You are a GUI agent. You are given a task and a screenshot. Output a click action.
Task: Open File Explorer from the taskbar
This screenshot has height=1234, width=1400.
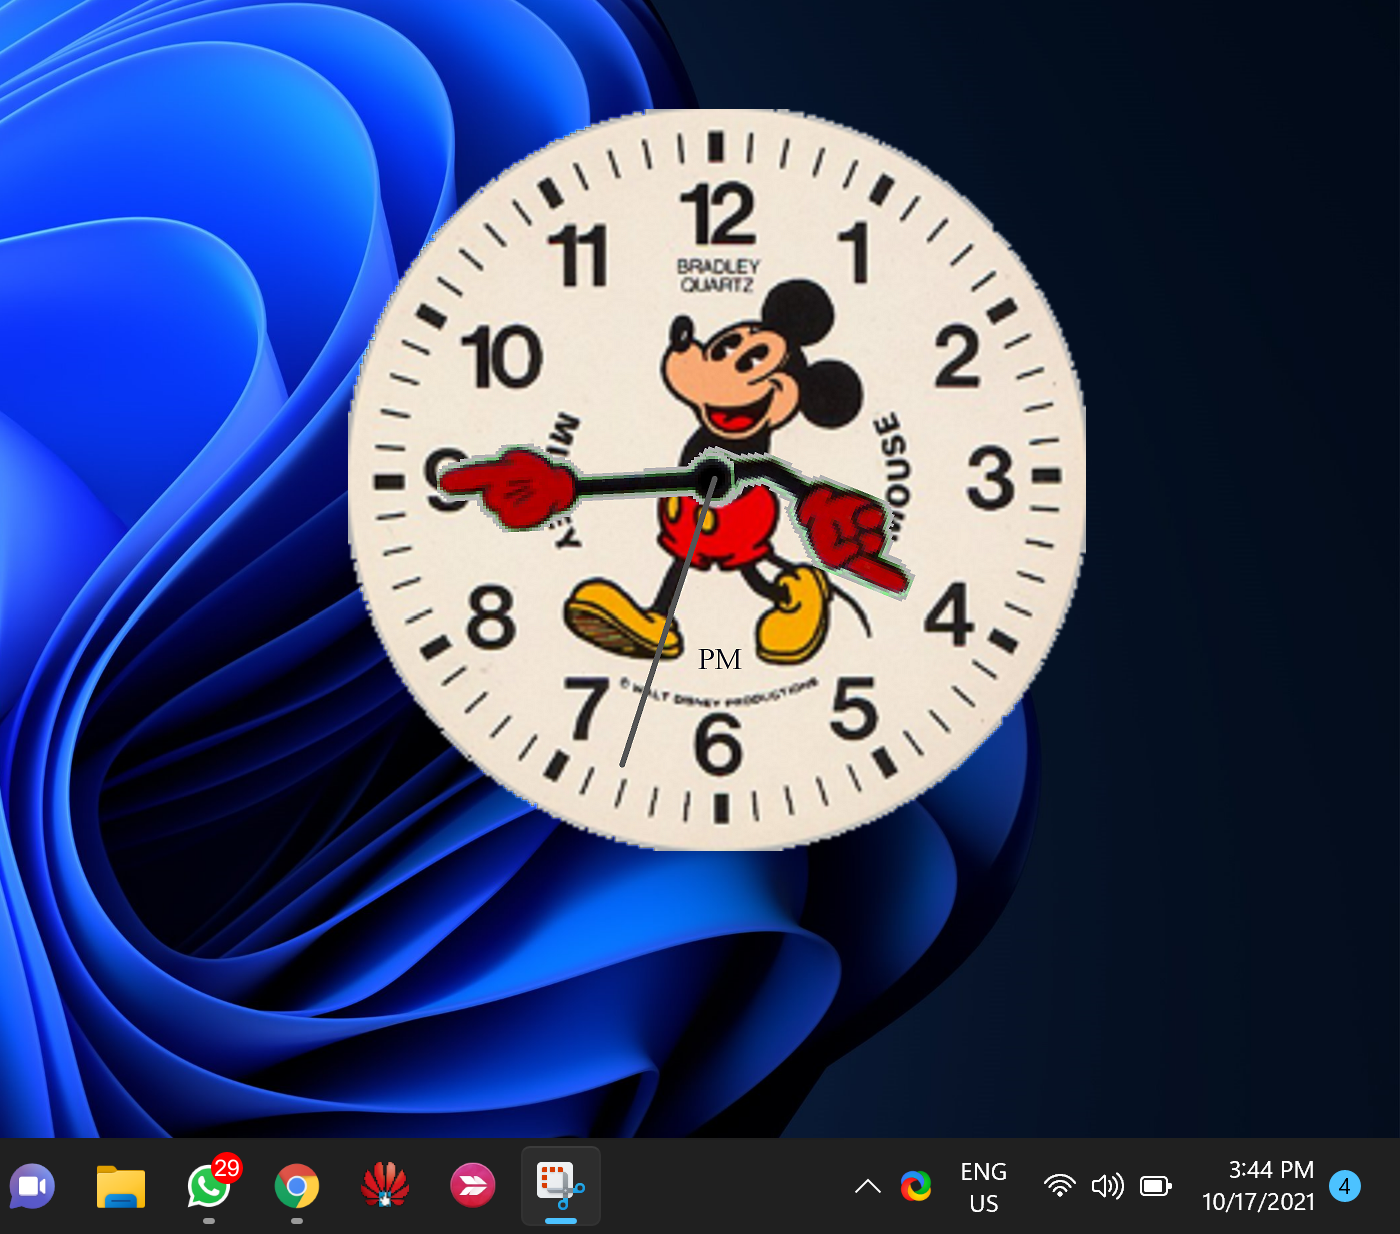coord(121,1187)
